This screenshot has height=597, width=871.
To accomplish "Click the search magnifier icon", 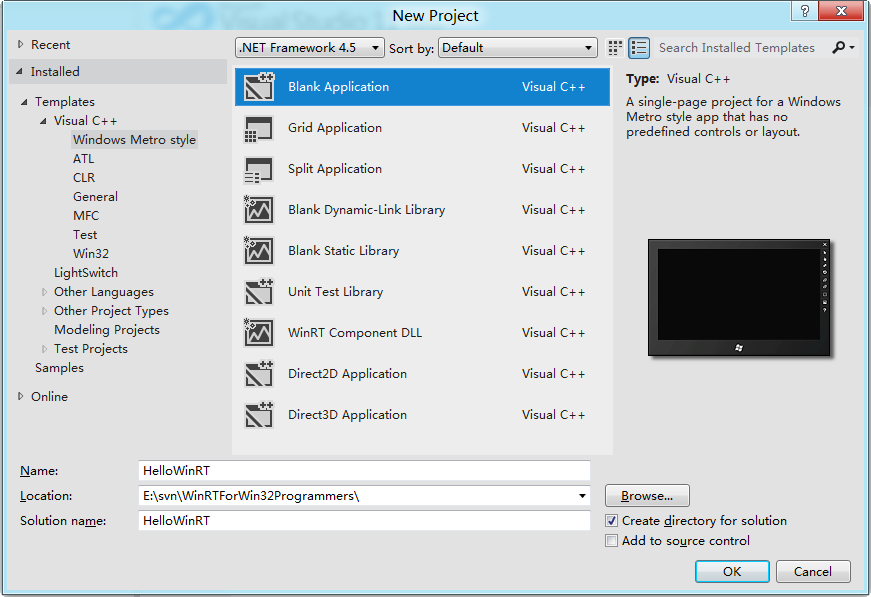I will [x=838, y=48].
